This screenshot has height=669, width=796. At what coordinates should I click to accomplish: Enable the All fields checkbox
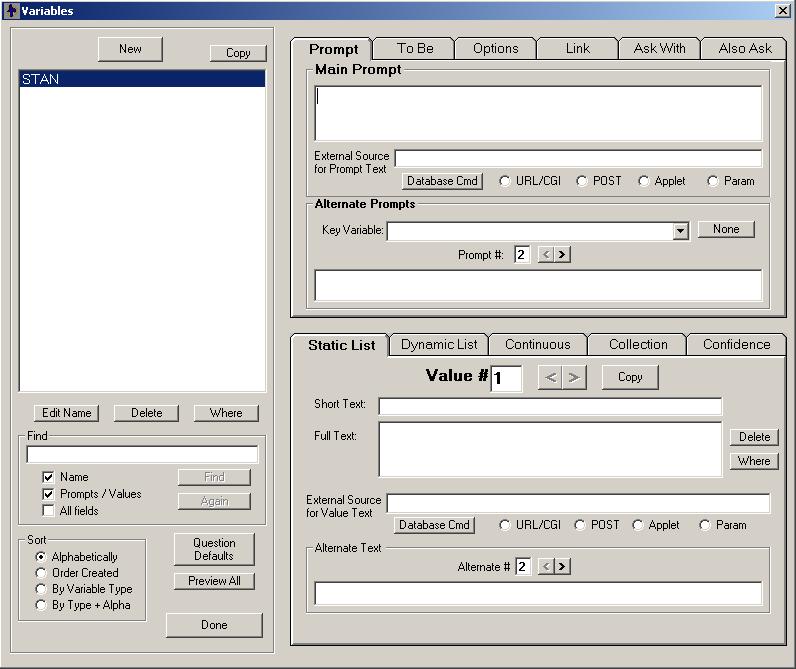tap(48, 511)
